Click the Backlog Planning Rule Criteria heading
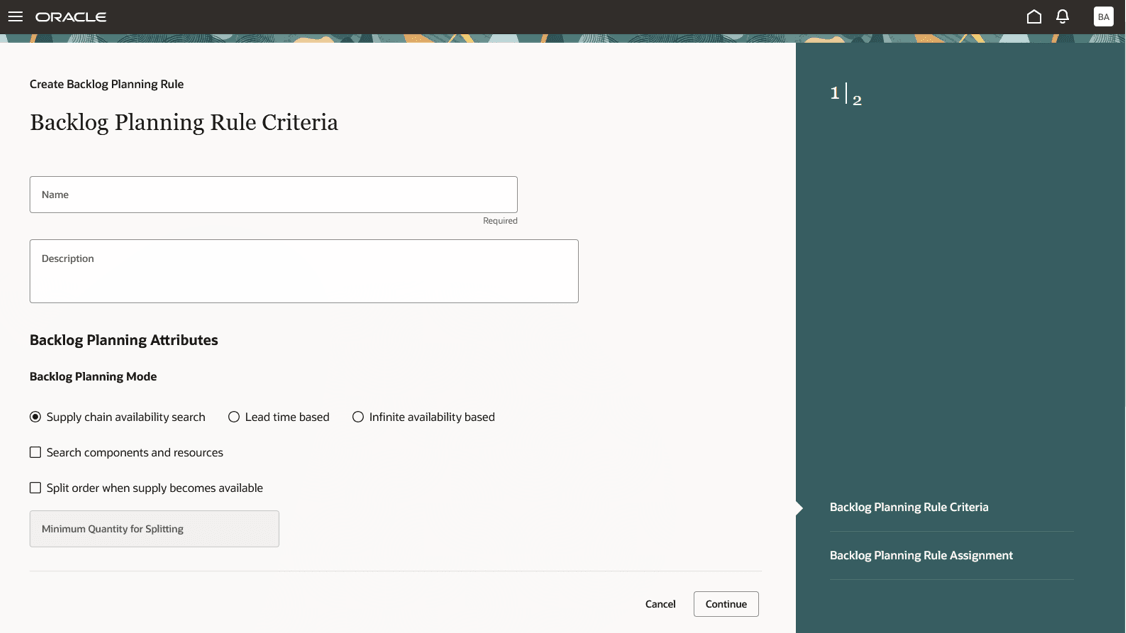The width and height of the screenshot is (1126, 633). [184, 122]
